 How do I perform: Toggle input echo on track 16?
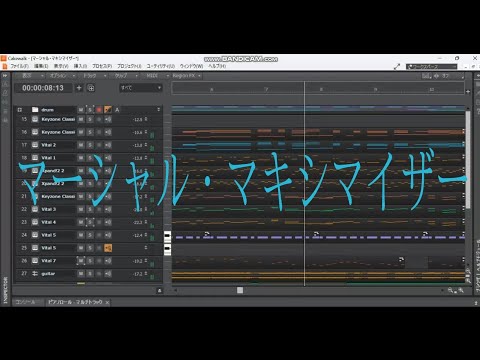[108, 132]
